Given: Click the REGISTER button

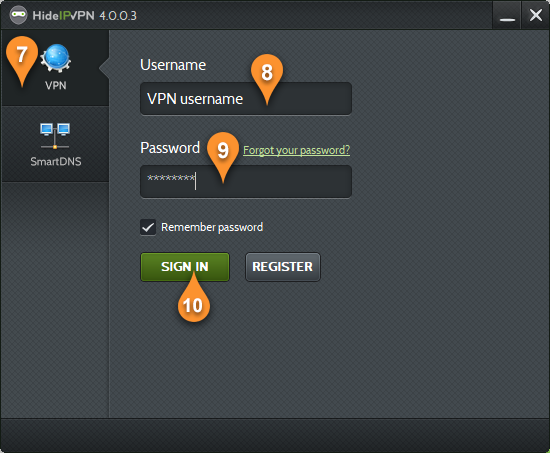Looking at the screenshot, I should (x=283, y=267).
